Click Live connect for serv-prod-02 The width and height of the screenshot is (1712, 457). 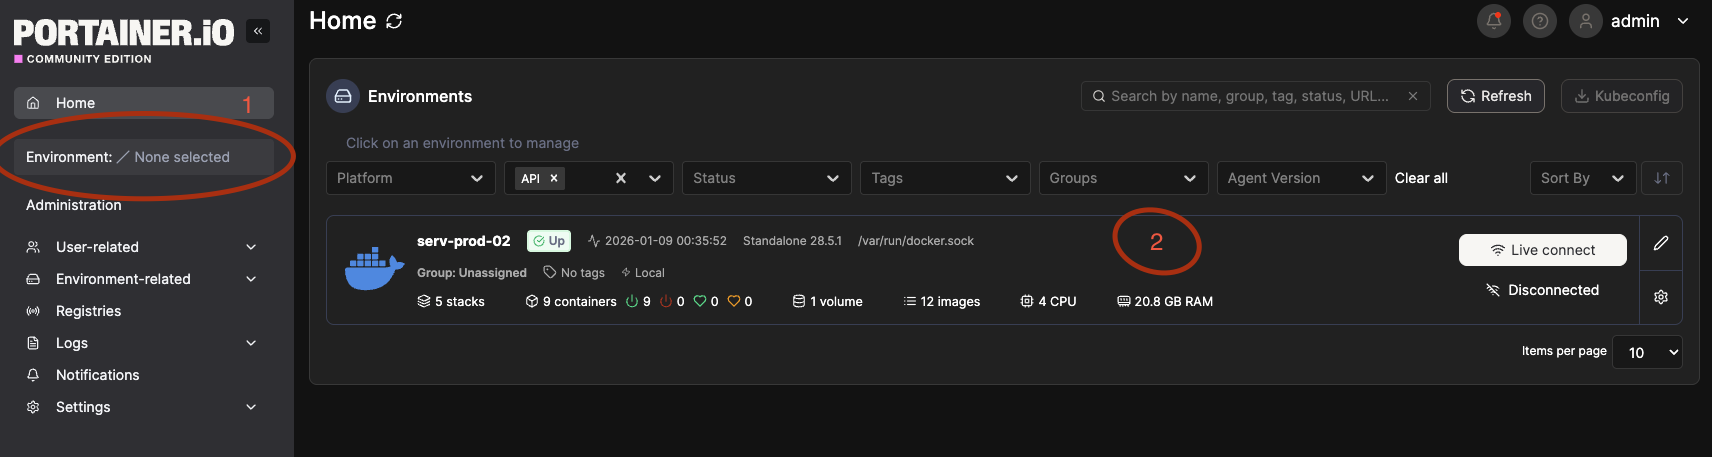[1543, 250]
